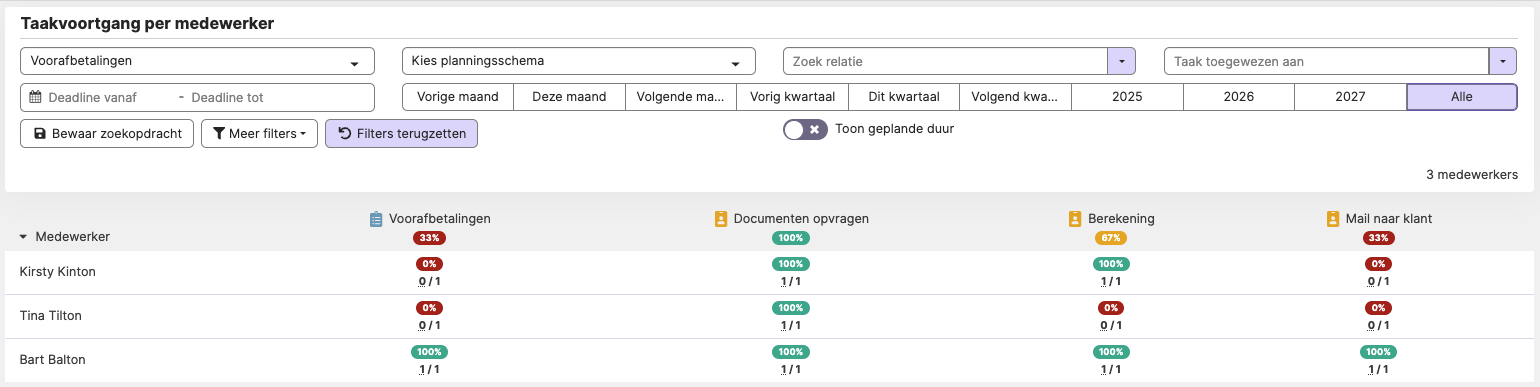This screenshot has width=1540, height=387.
Task: Toggle the Toon geplande duur switch
Action: [805, 129]
